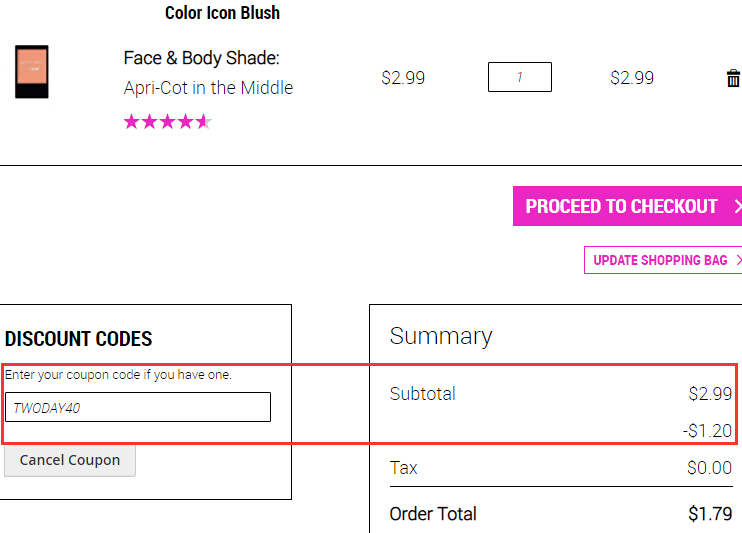Click the pink star rating under the shade name
This screenshot has height=533, width=742.
tap(168, 122)
